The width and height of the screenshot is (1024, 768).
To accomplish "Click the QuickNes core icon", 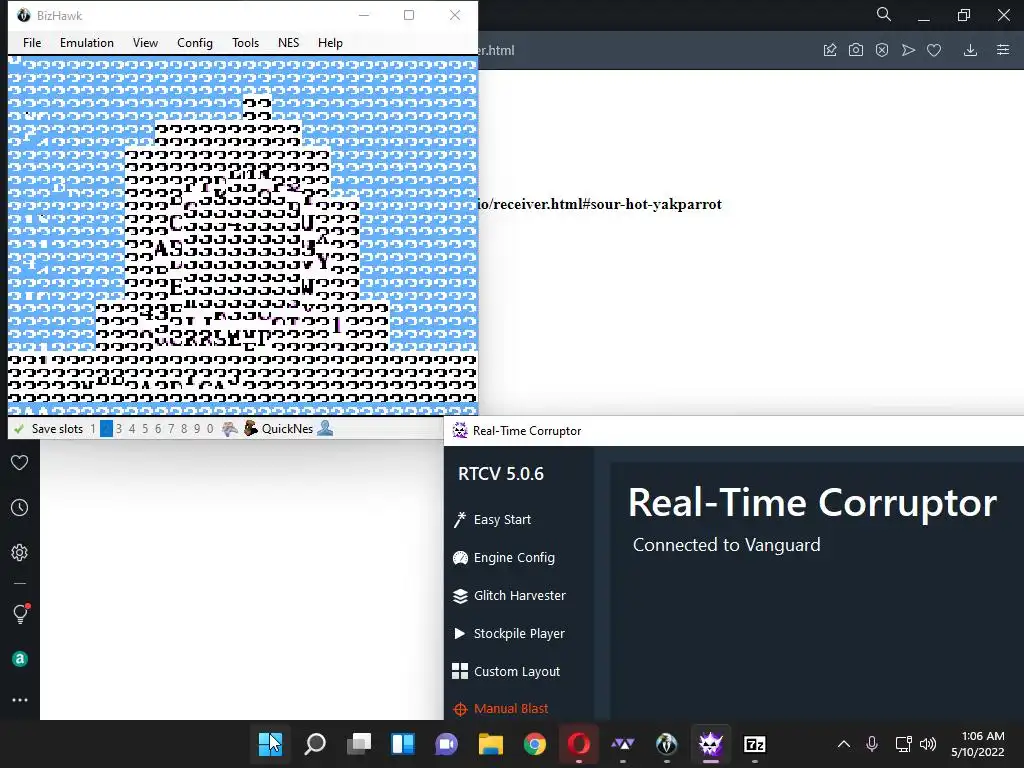I will click(251, 428).
